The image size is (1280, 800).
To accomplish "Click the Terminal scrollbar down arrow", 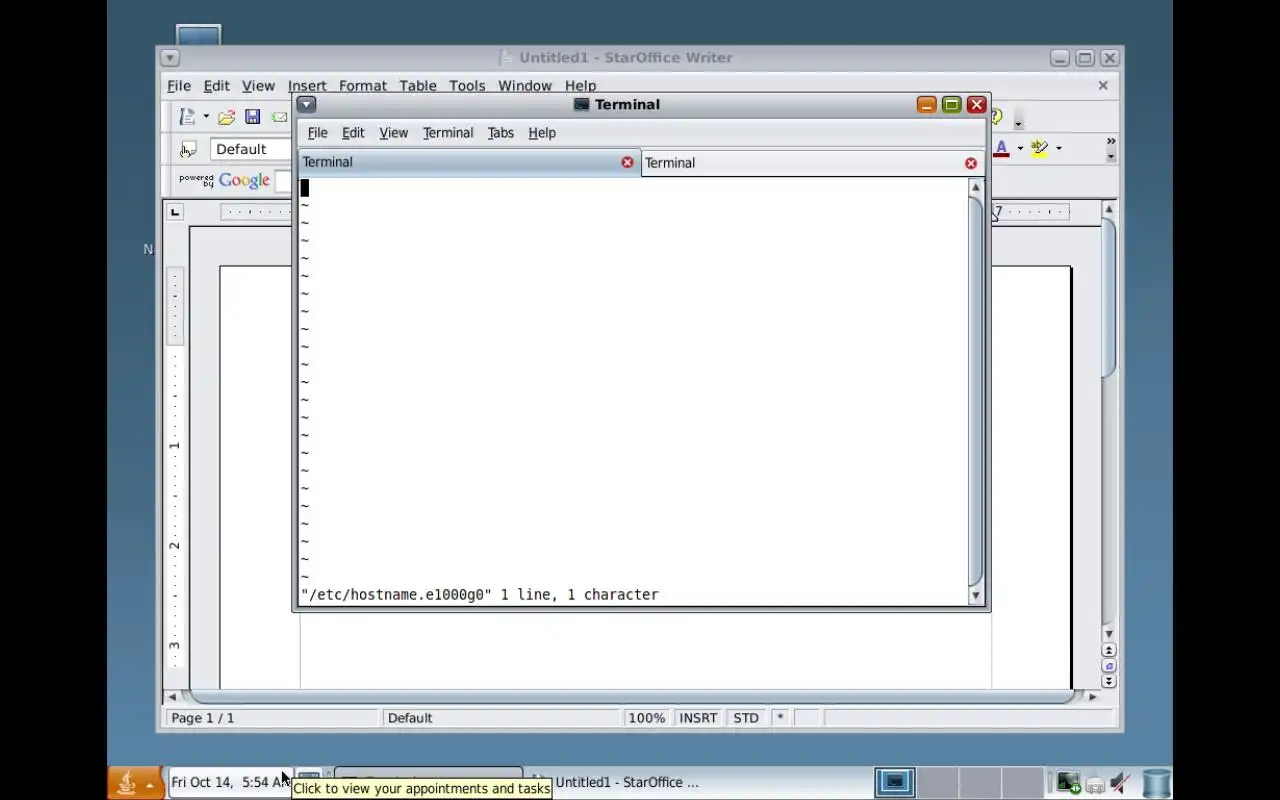I will pos(976,596).
